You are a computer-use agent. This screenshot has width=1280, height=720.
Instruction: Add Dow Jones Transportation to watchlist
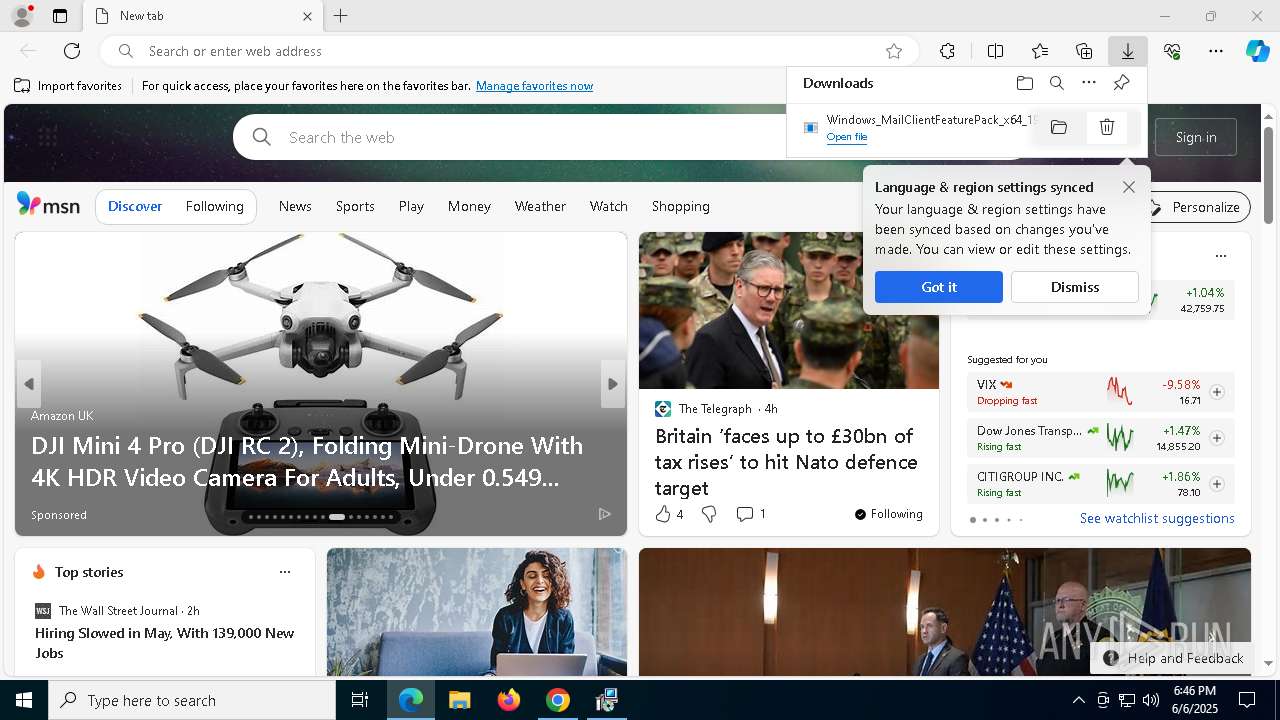pos(1217,438)
